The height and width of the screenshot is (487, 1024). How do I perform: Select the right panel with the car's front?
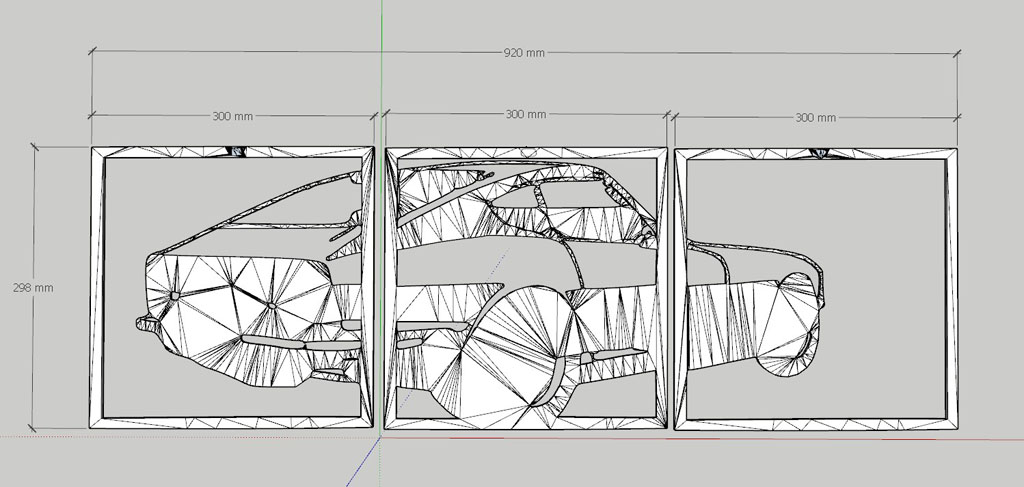(816, 289)
